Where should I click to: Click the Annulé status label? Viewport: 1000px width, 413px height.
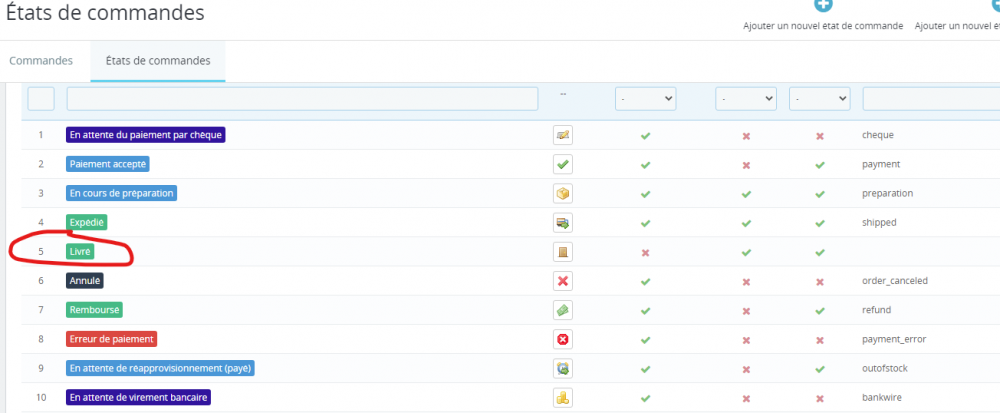(84, 280)
